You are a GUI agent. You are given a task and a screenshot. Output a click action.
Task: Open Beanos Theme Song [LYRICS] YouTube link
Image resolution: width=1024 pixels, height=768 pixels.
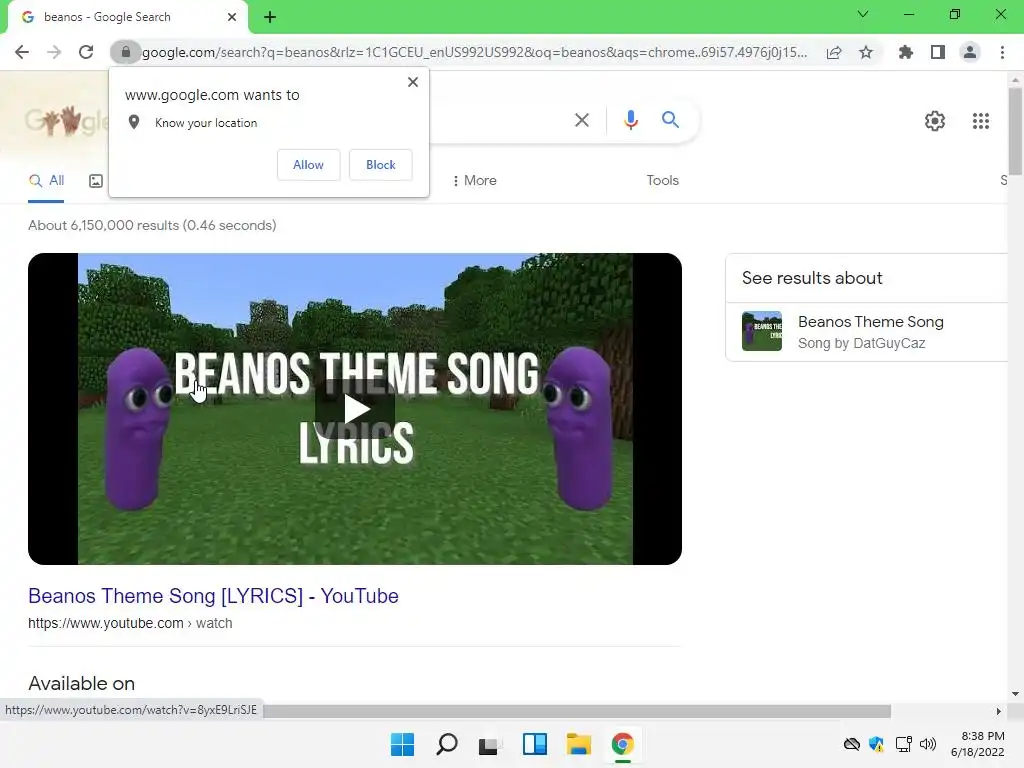(x=214, y=596)
